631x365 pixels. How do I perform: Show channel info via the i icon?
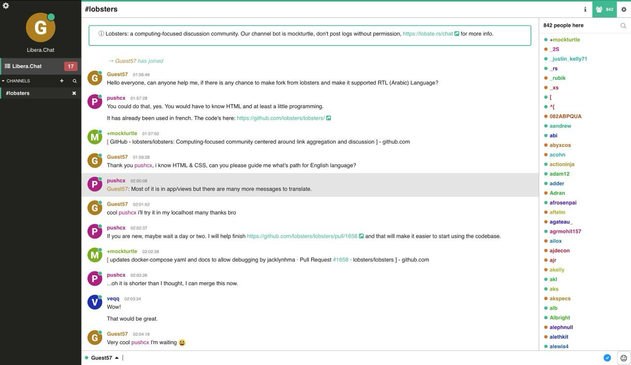tap(585, 9)
